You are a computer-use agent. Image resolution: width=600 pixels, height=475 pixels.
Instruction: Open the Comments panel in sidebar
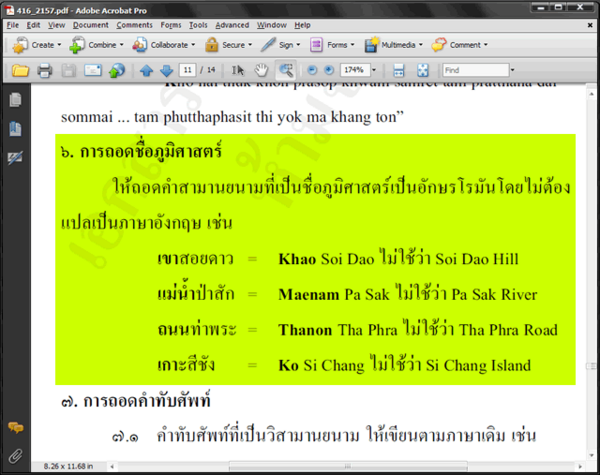point(15,428)
